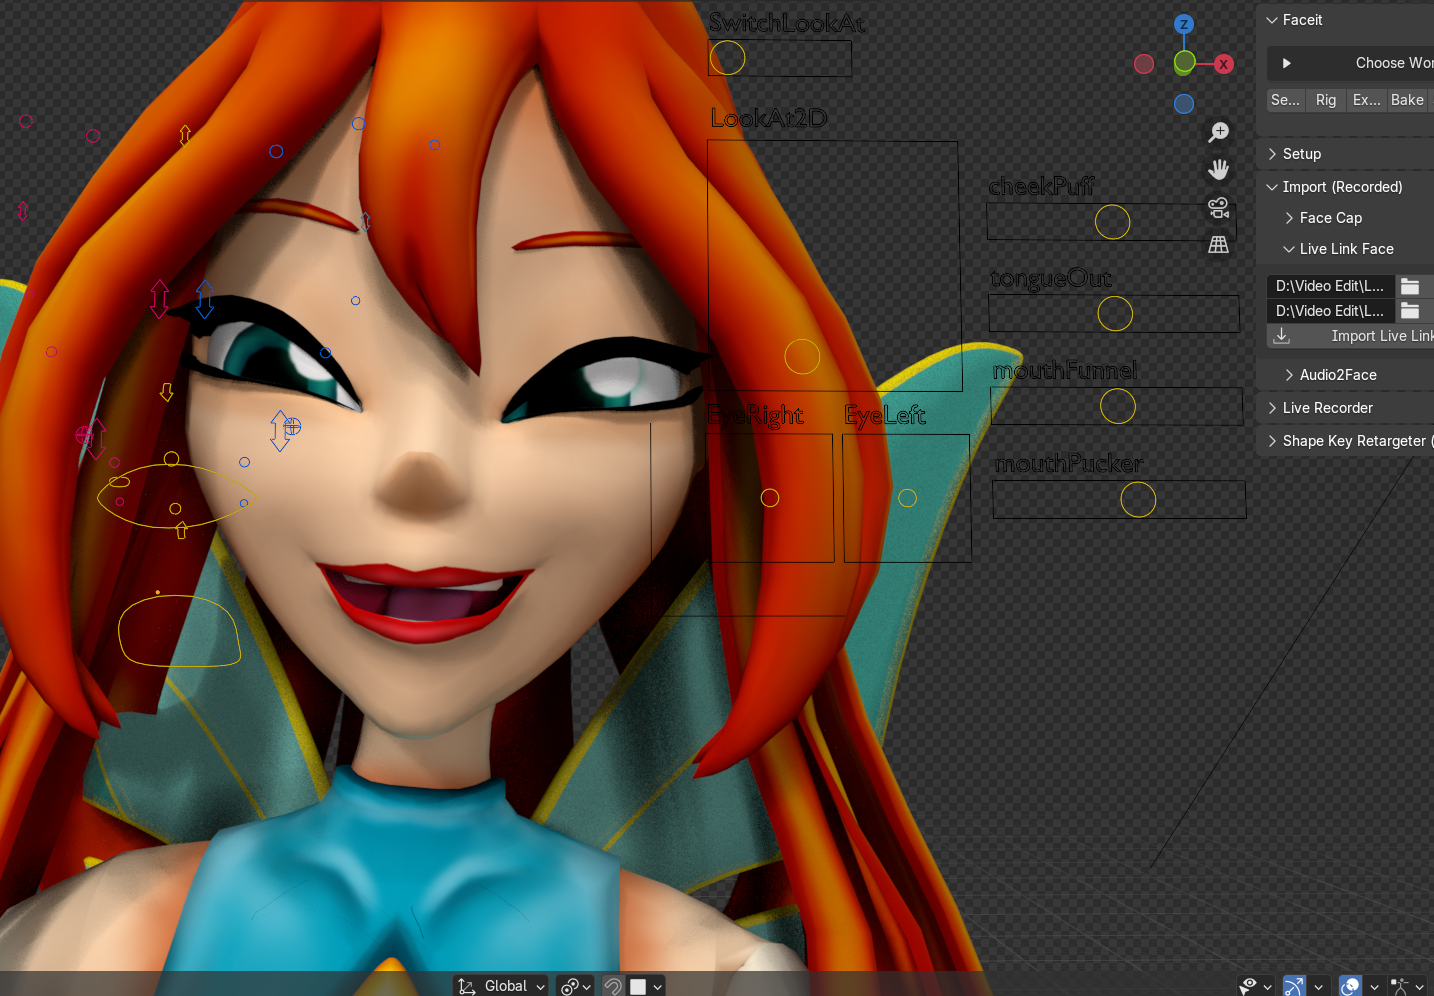Click the play icon beside Choose Workspace

[x=1287, y=63]
